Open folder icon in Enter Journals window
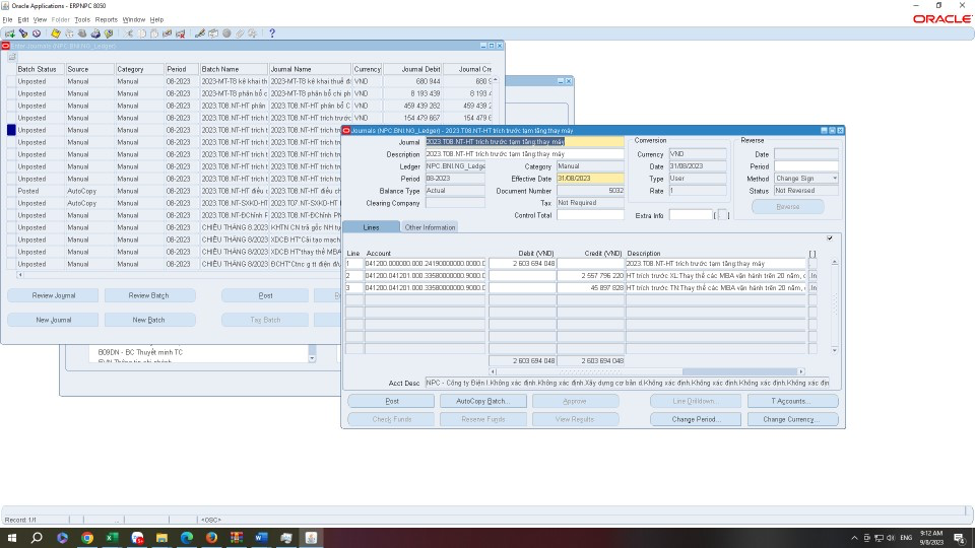Image resolution: width=977 pixels, height=550 pixels. pos(12,57)
